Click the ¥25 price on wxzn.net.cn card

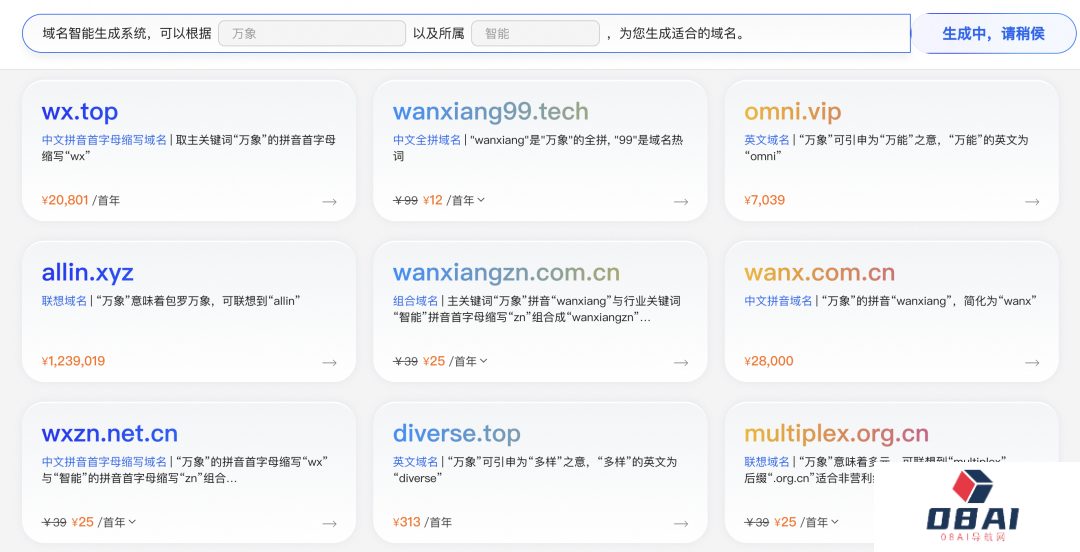click(83, 522)
